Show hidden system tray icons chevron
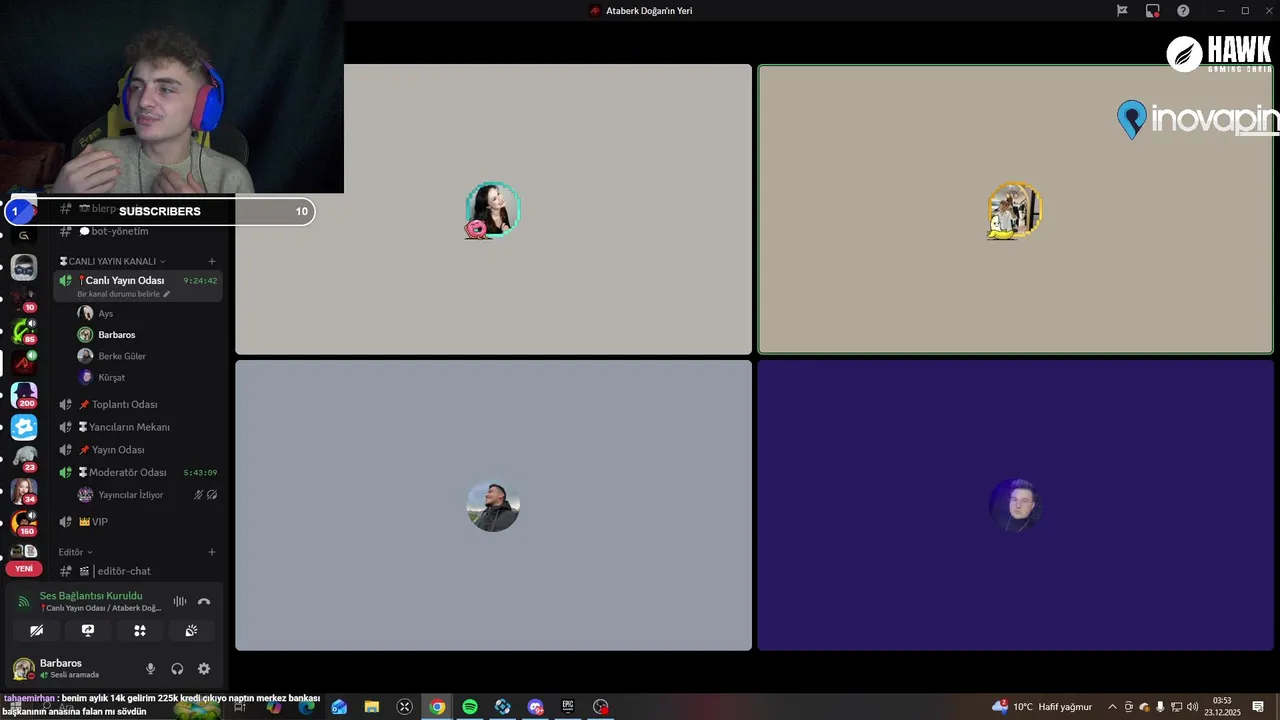Image resolution: width=1280 pixels, height=720 pixels. pos(1112,707)
